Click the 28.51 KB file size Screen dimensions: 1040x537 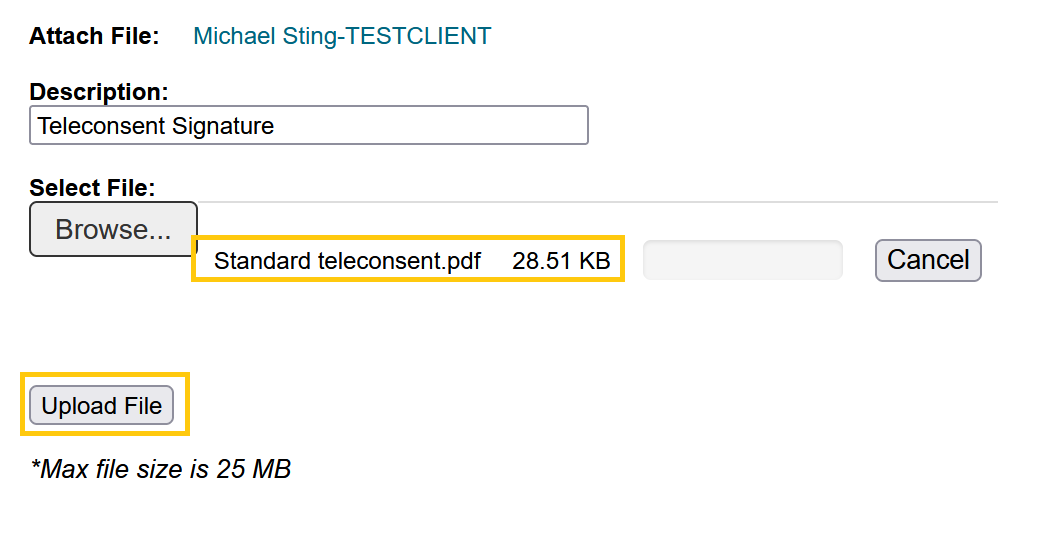pyautogui.click(x=560, y=261)
